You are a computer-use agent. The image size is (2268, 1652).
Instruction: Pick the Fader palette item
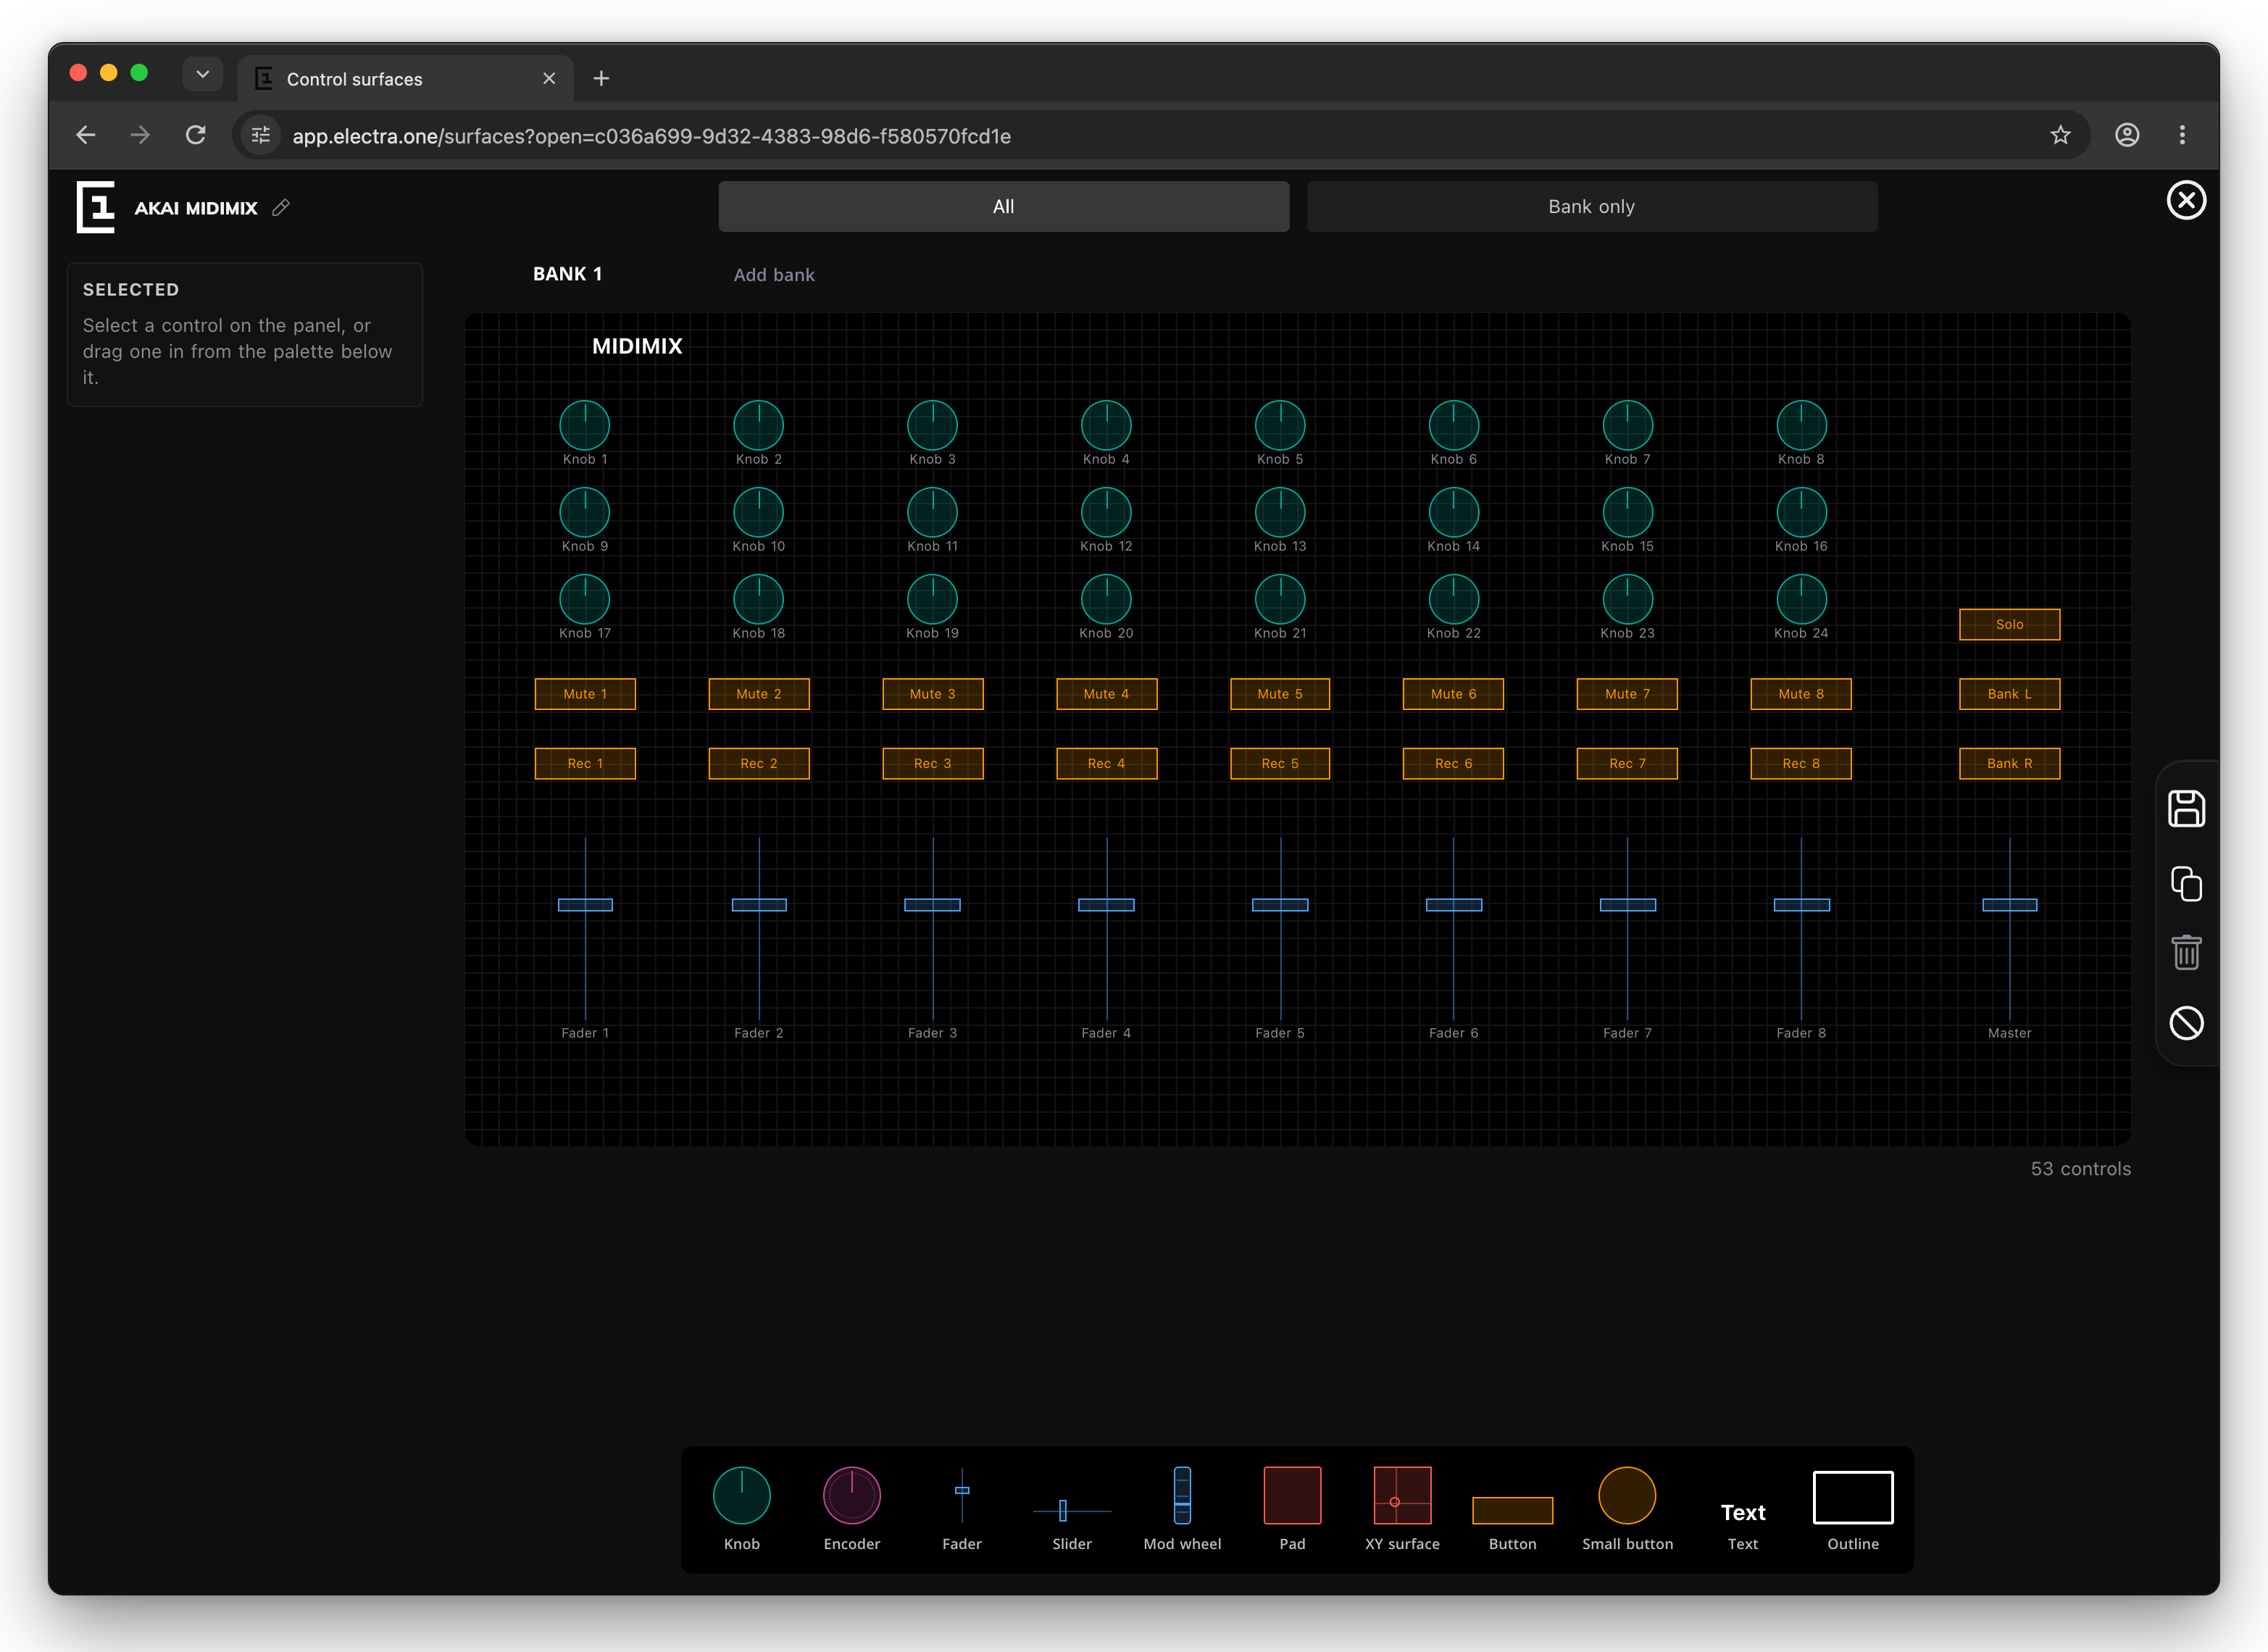pyautogui.click(x=961, y=1508)
